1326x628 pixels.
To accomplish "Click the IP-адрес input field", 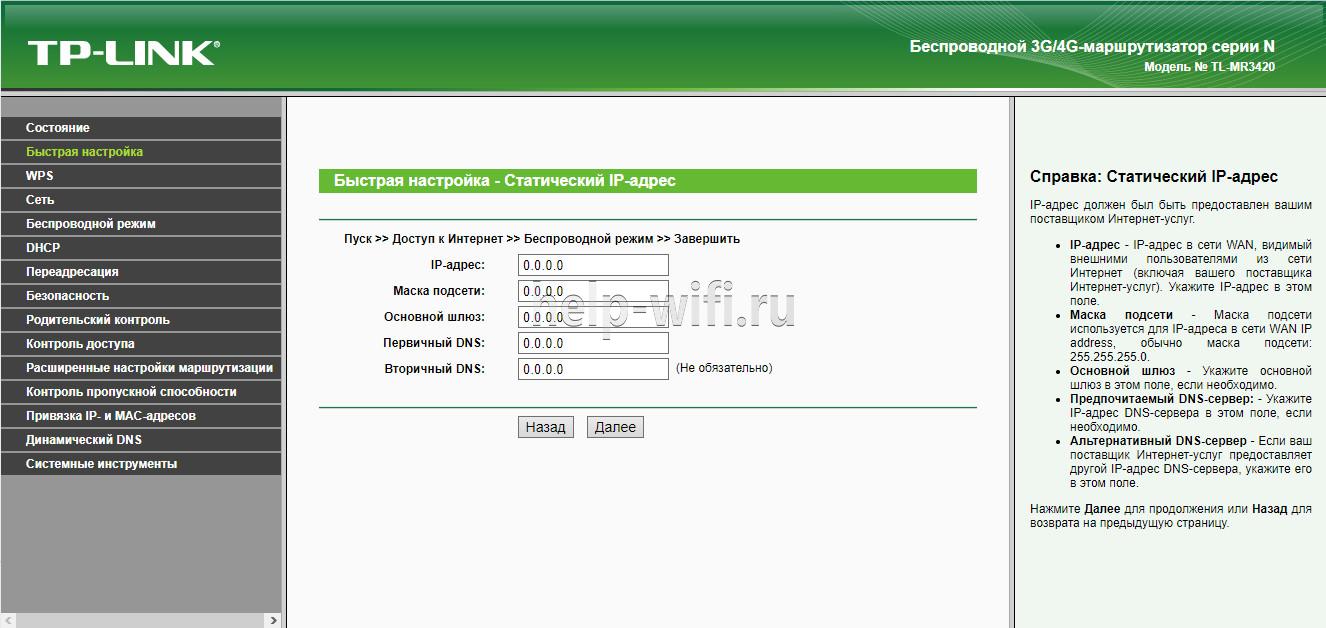I will 593,265.
